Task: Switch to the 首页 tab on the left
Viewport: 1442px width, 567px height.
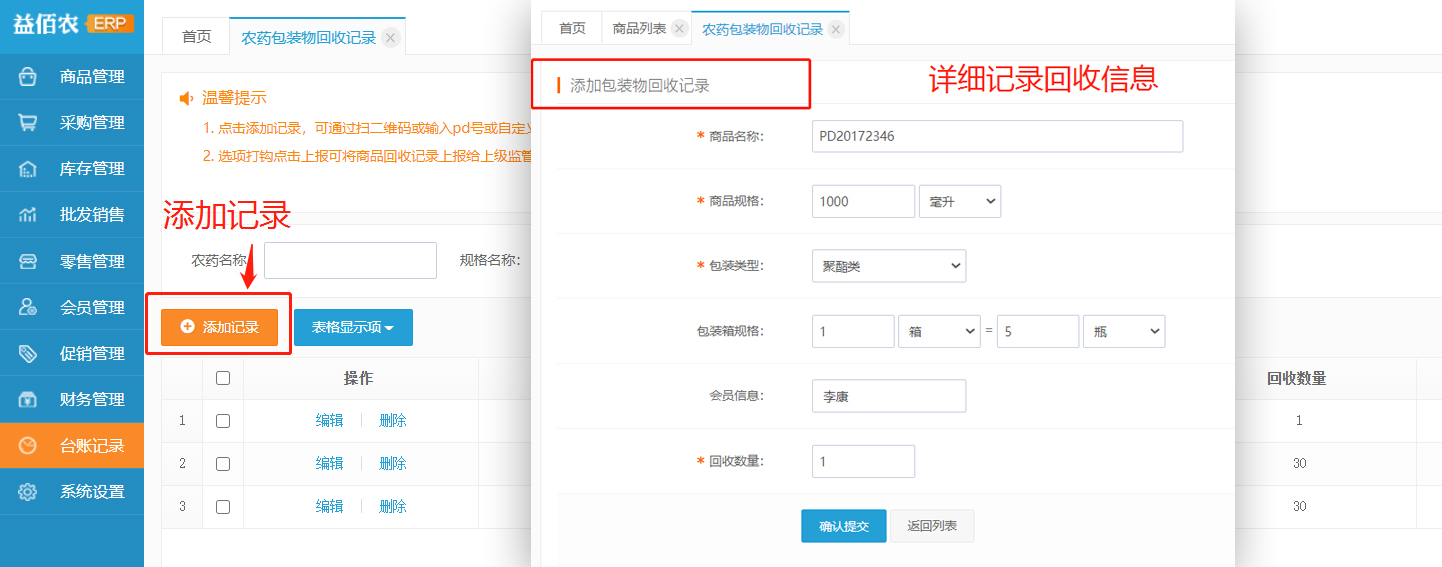Action: [196, 37]
